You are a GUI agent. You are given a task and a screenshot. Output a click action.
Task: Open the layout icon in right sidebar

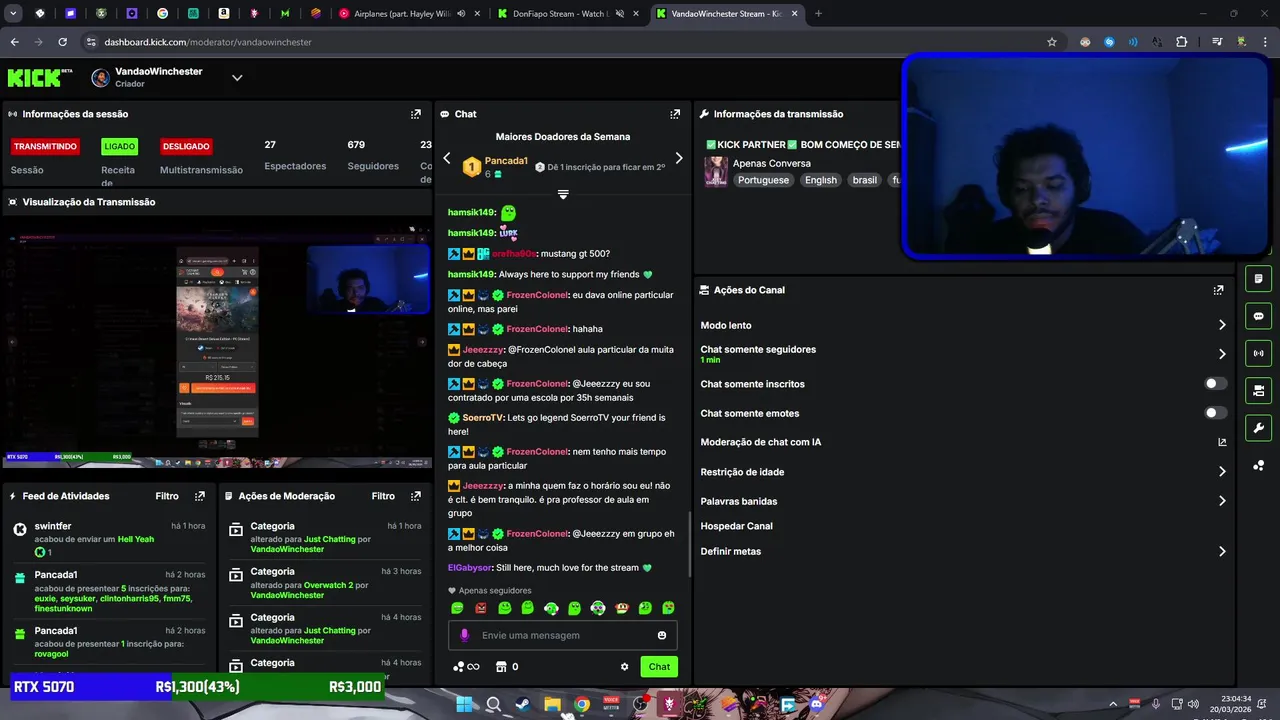pos(1258,390)
